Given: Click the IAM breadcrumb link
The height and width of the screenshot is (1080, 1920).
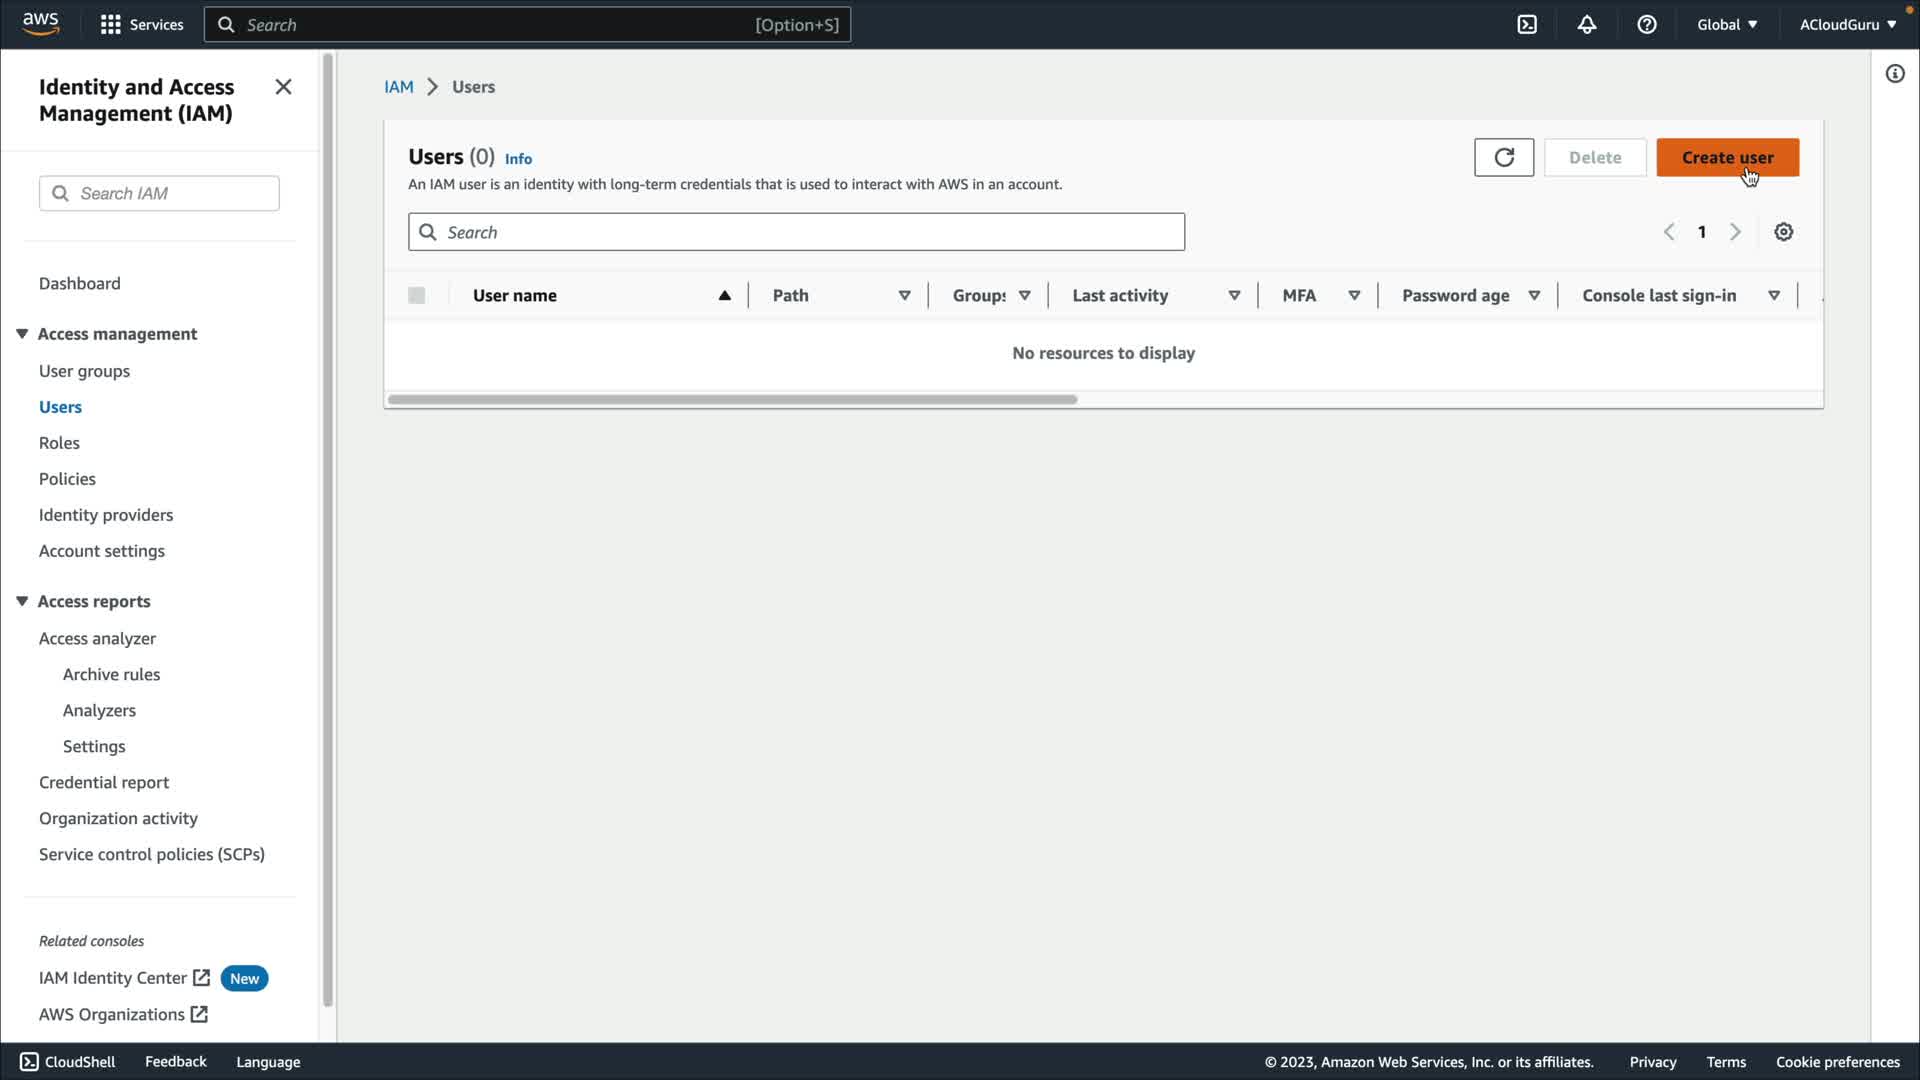Looking at the screenshot, I should (398, 87).
